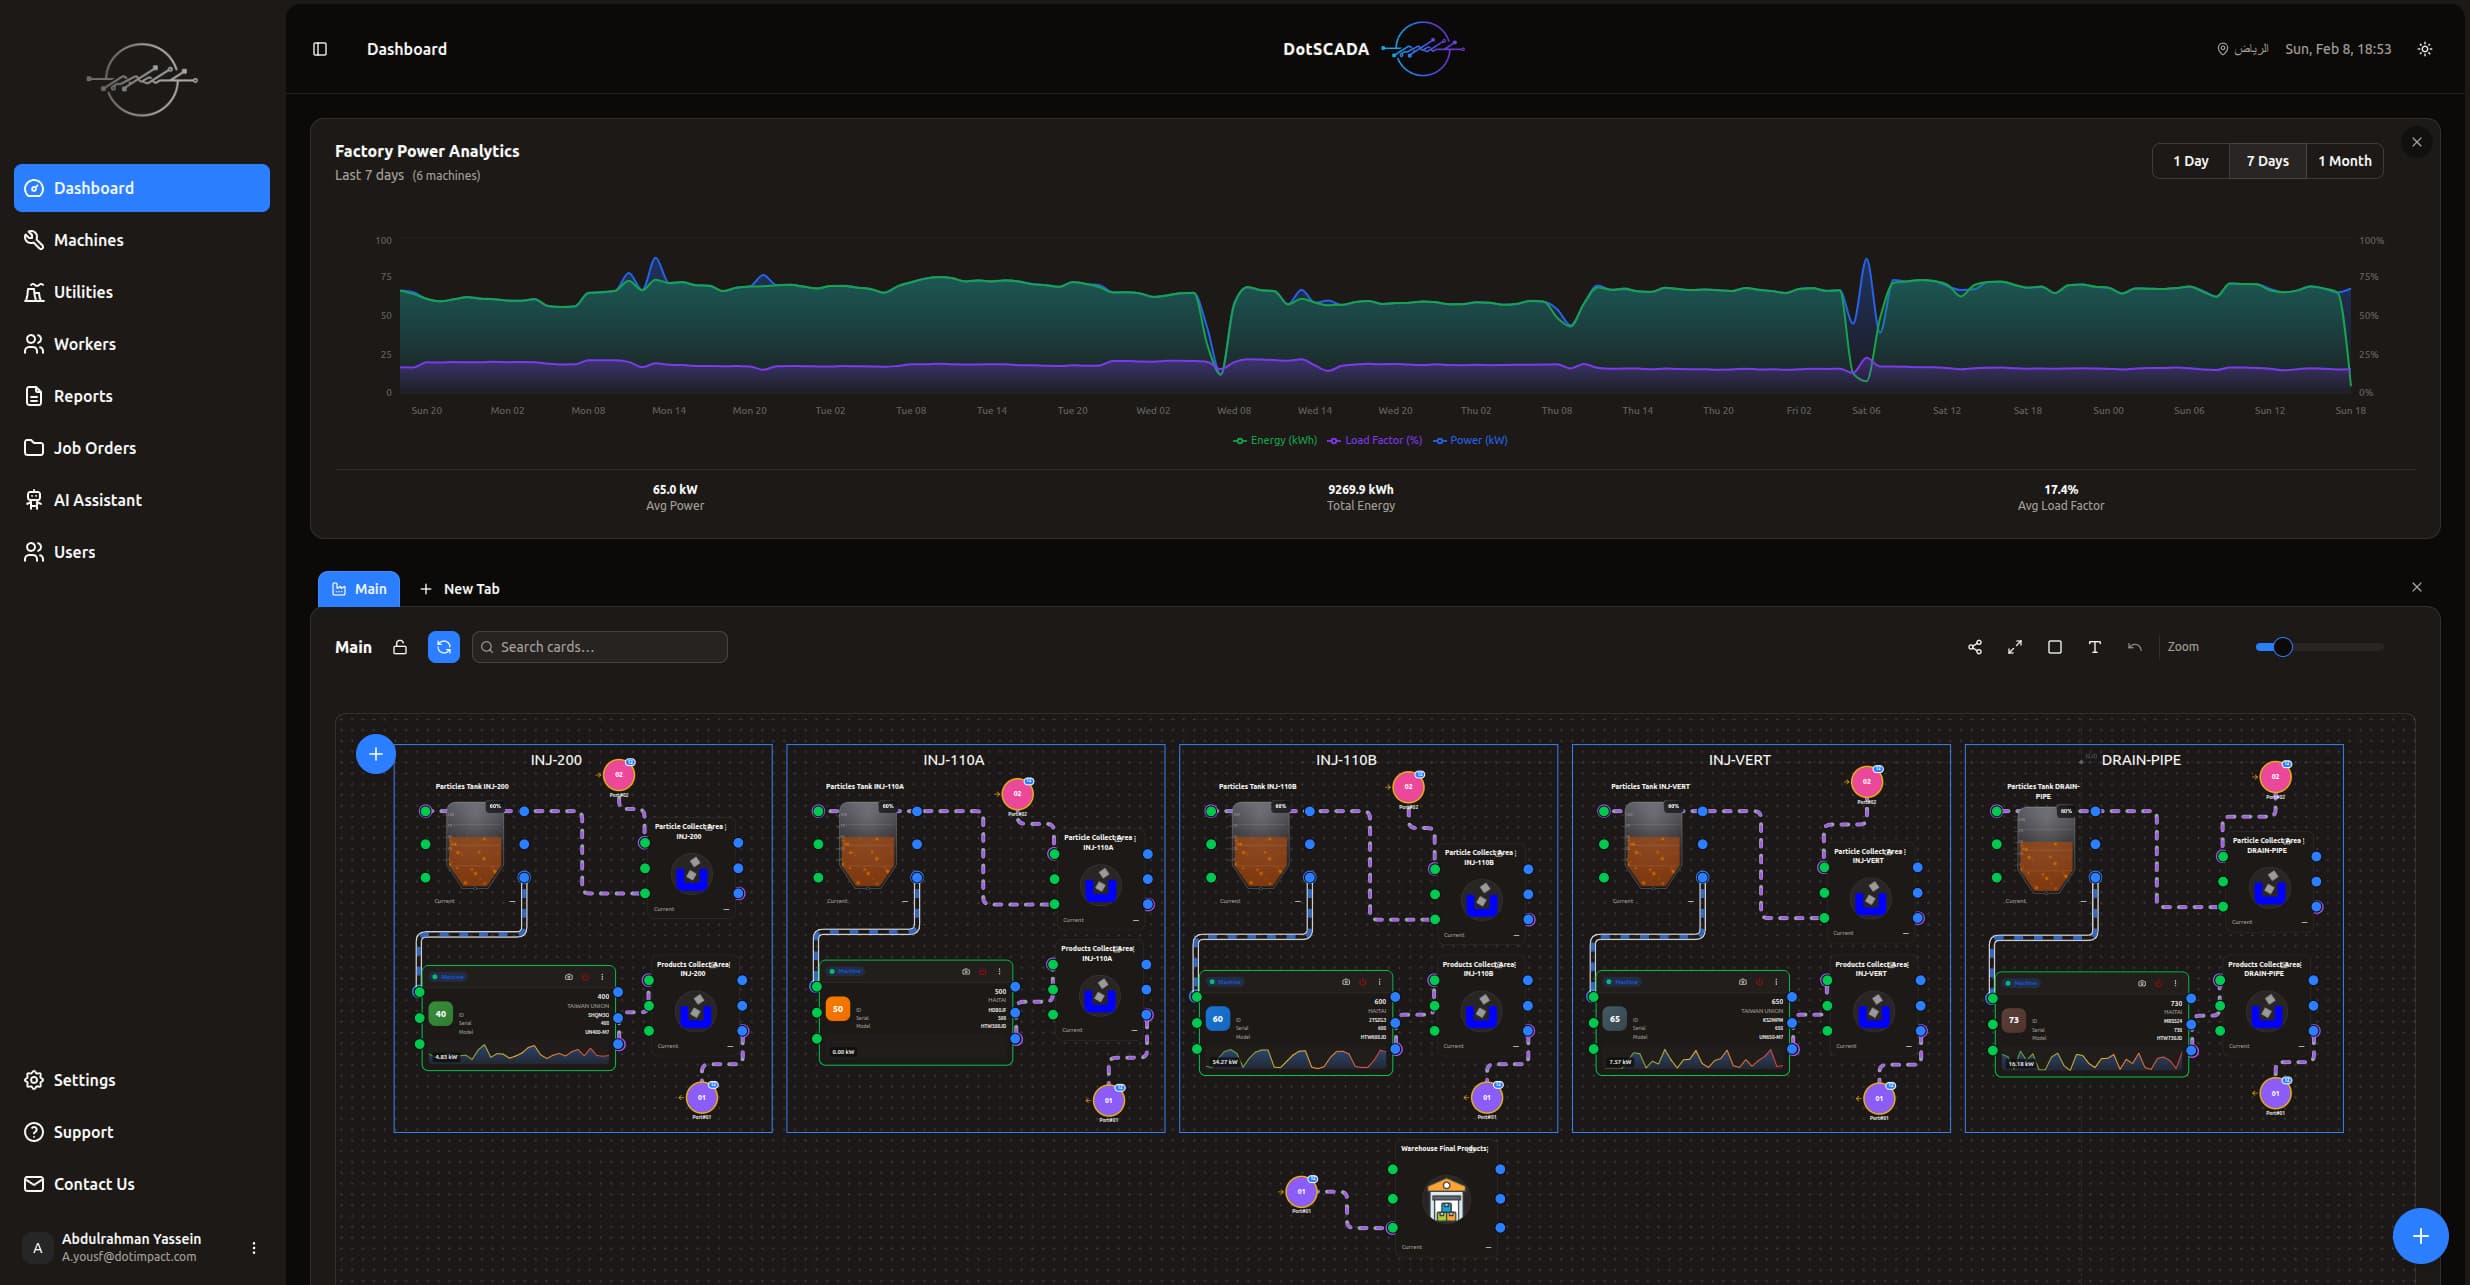Open the Contact Us page
2470x1285 pixels.
[93, 1184]
